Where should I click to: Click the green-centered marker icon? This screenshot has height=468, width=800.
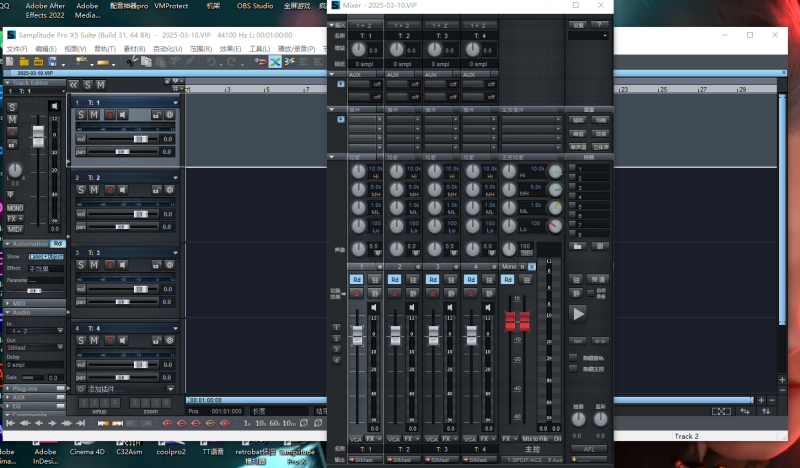(x=210, y=423)
